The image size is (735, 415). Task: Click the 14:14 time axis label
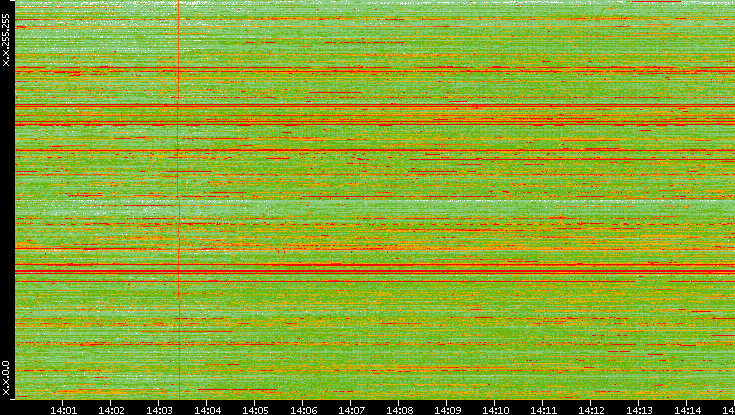(687, 410)
